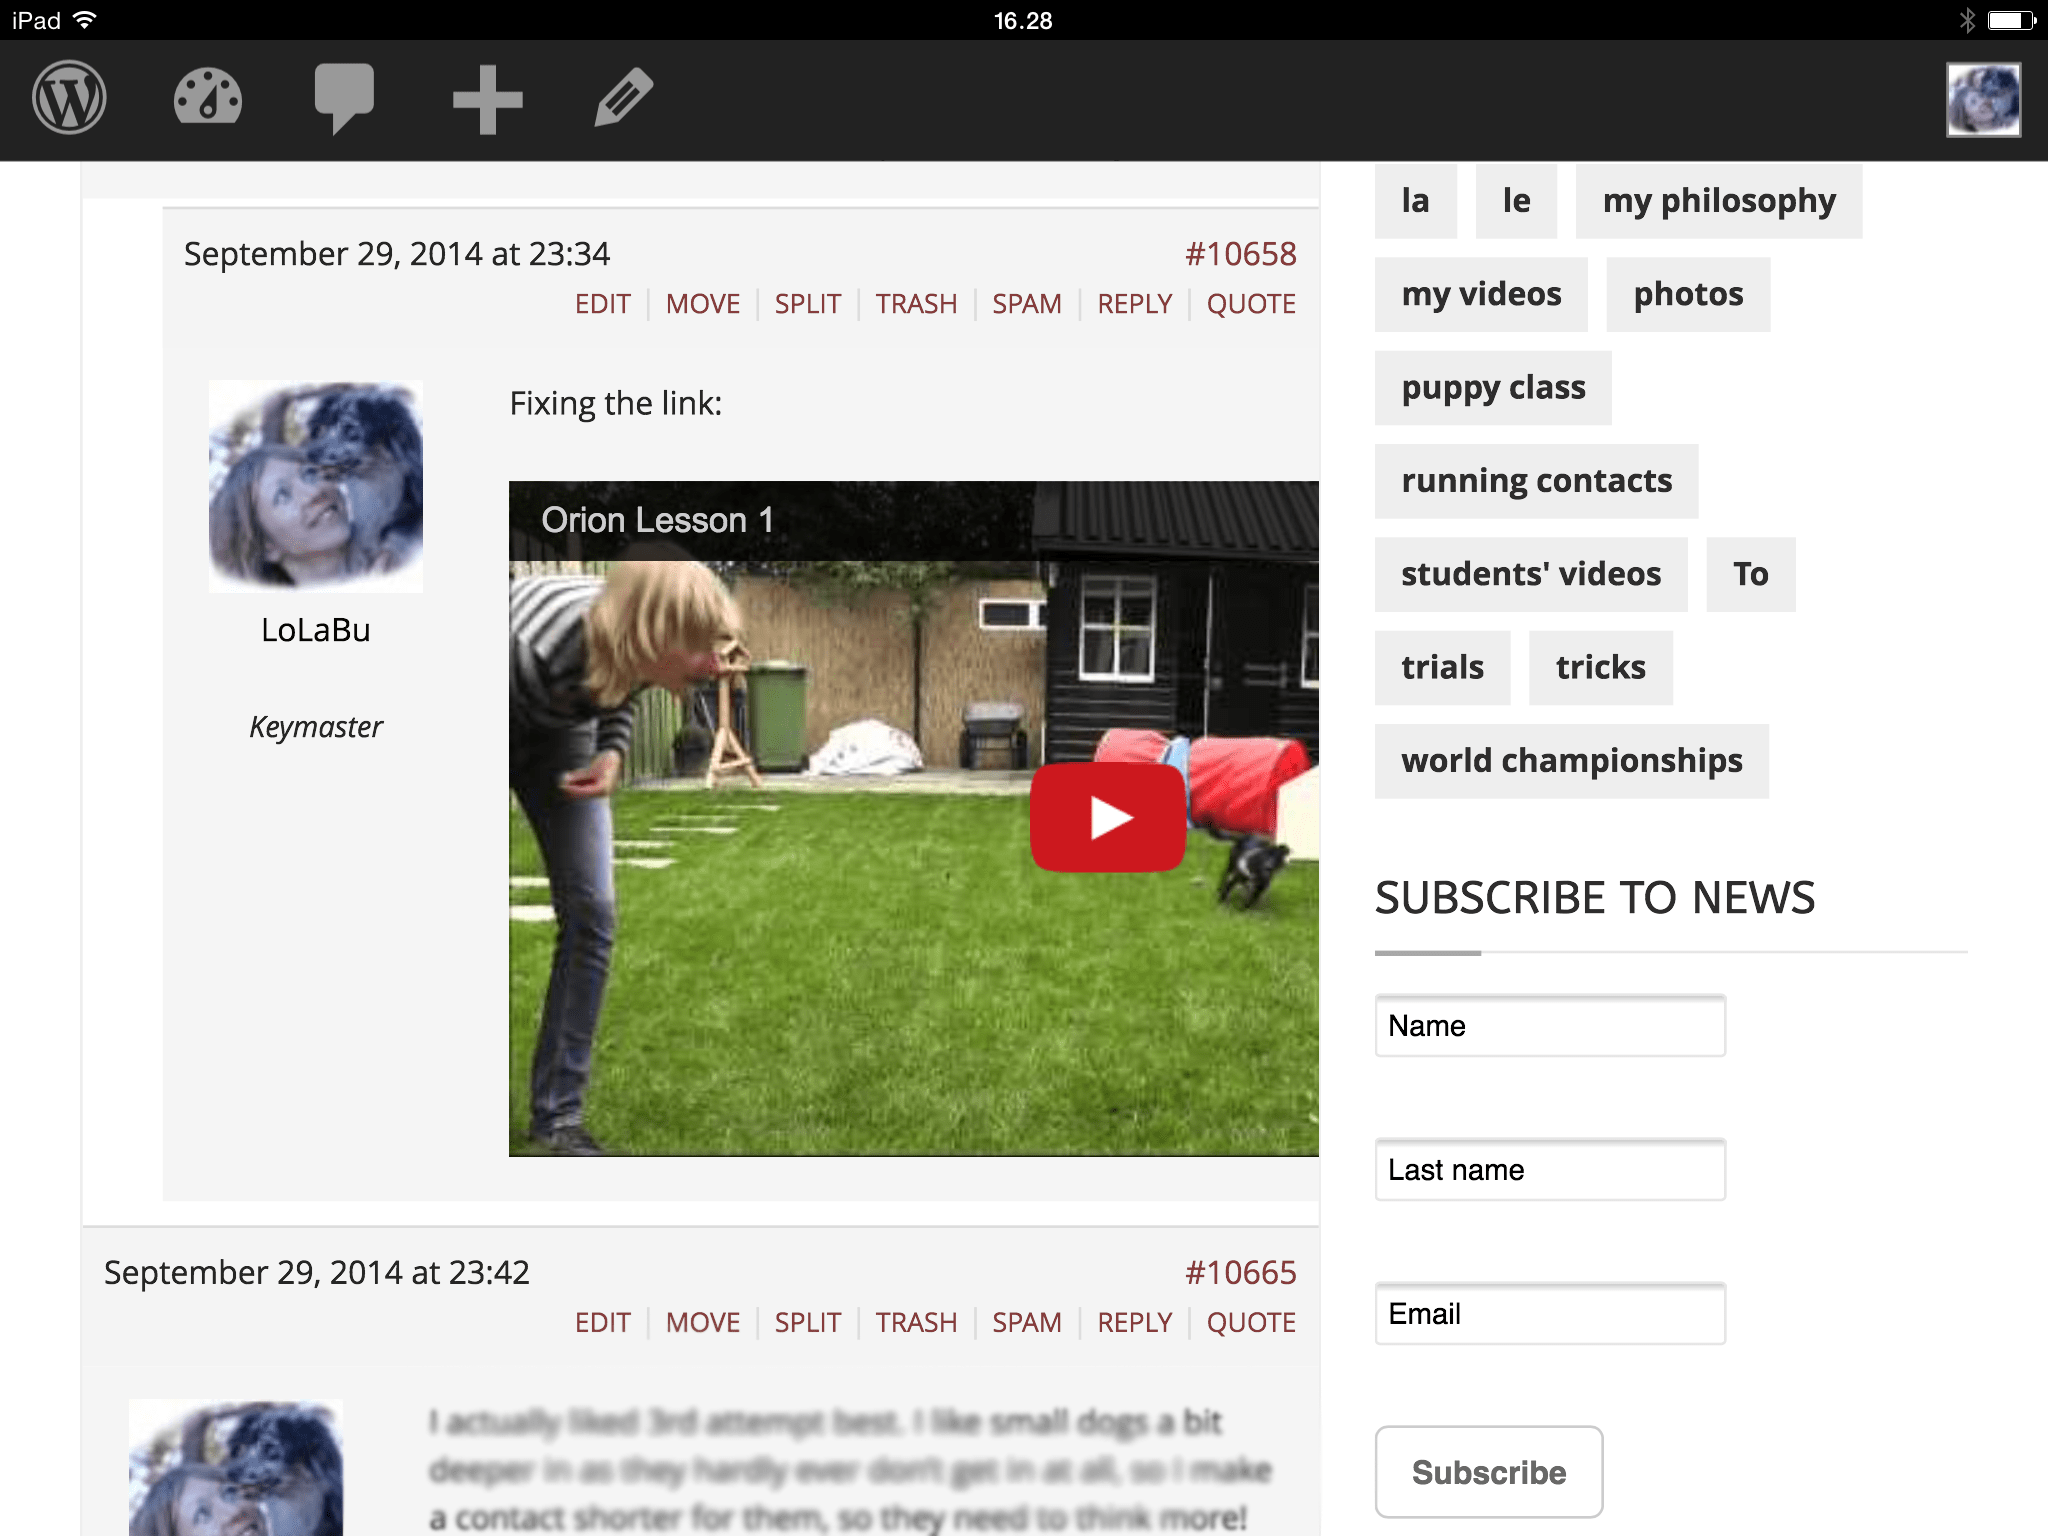Open the dashboard gauge icon
The width and height of the screenshot is (2048, 1536).
pos(208,98)
